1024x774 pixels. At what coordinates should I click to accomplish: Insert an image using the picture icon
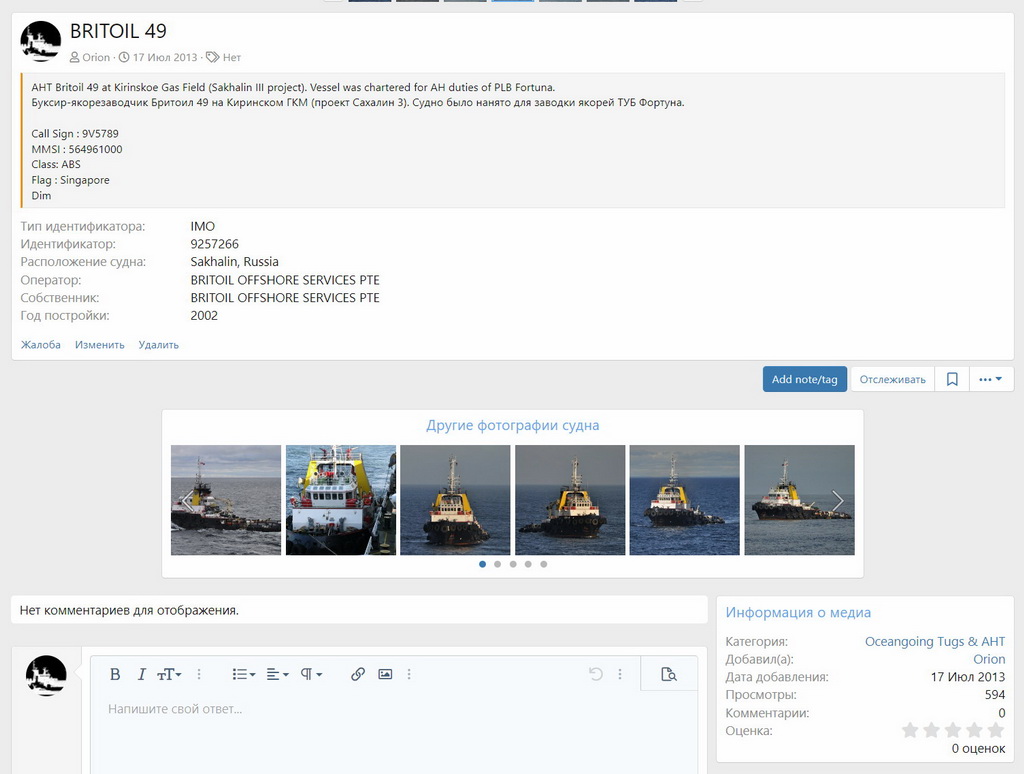(x=385, y=674)
